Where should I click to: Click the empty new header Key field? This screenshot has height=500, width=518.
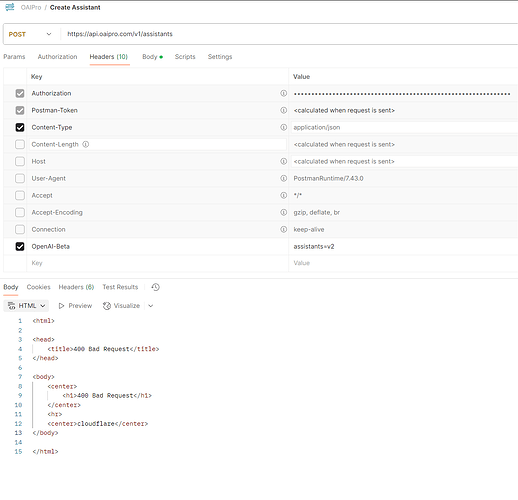(157, 263)
